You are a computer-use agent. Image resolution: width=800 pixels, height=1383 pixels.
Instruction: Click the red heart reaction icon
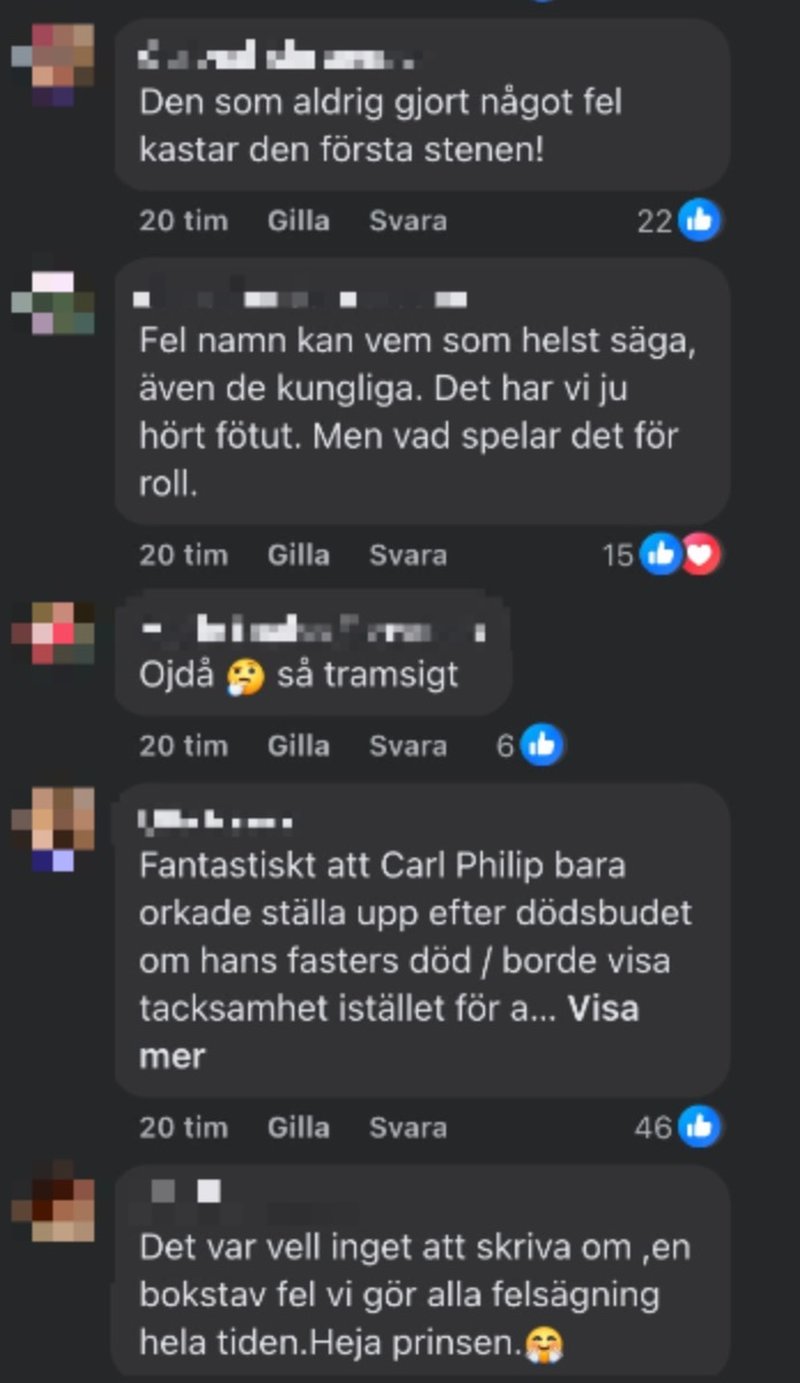(701, 554)
